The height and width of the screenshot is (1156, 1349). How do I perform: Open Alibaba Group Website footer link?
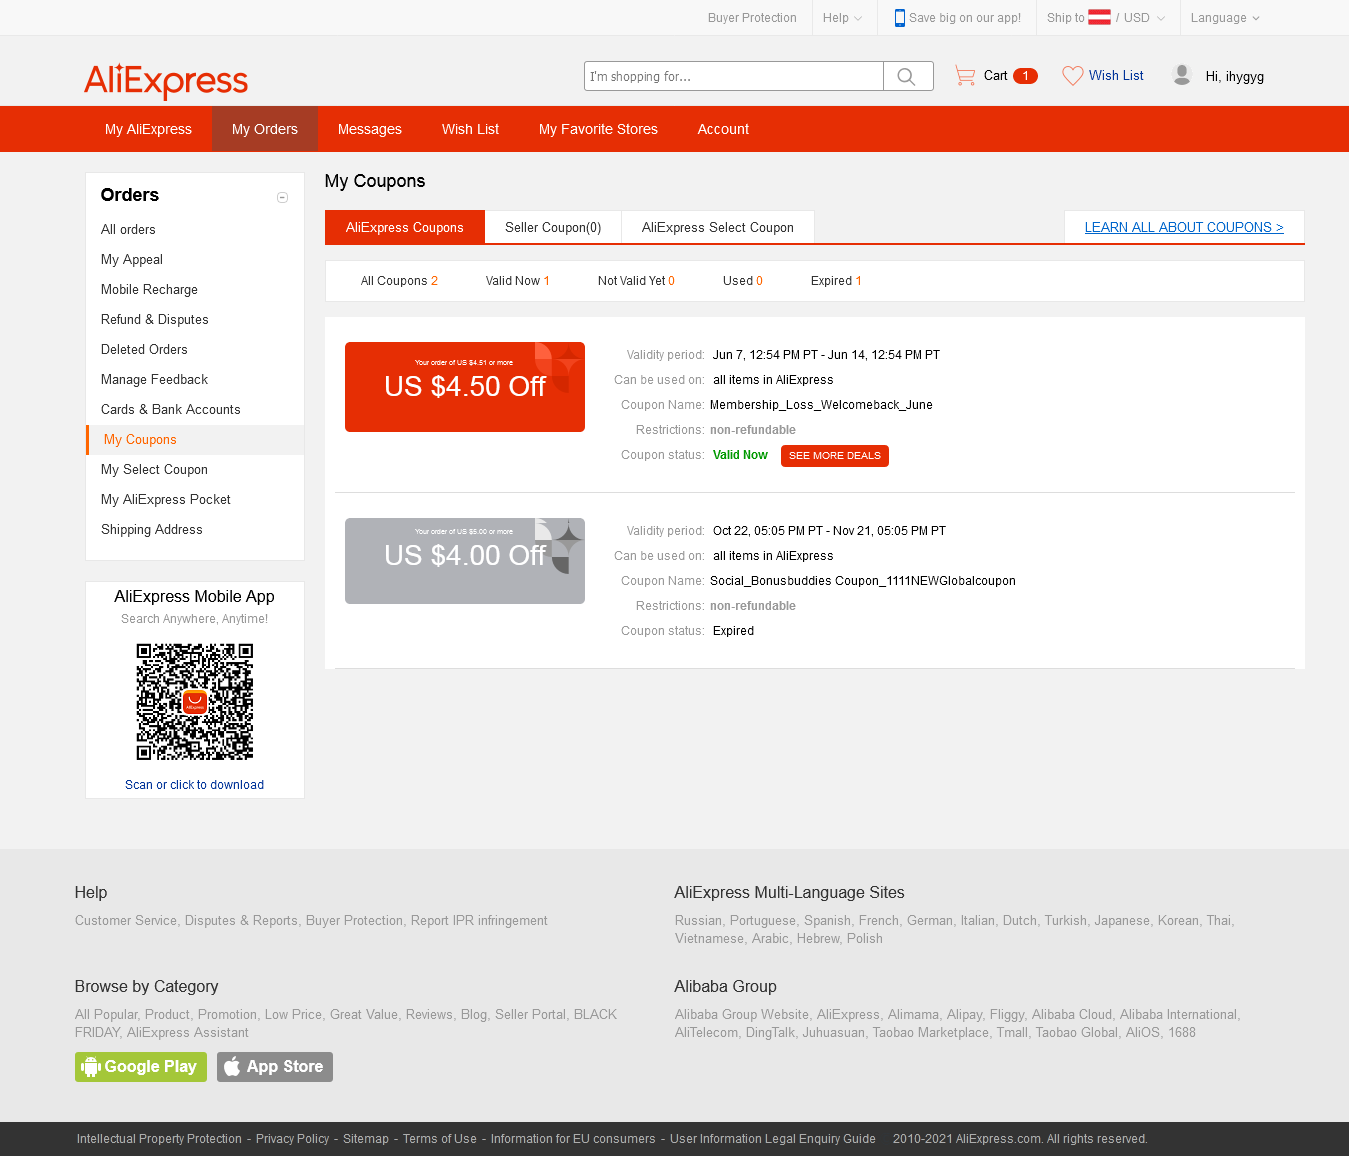point(742,1015)
